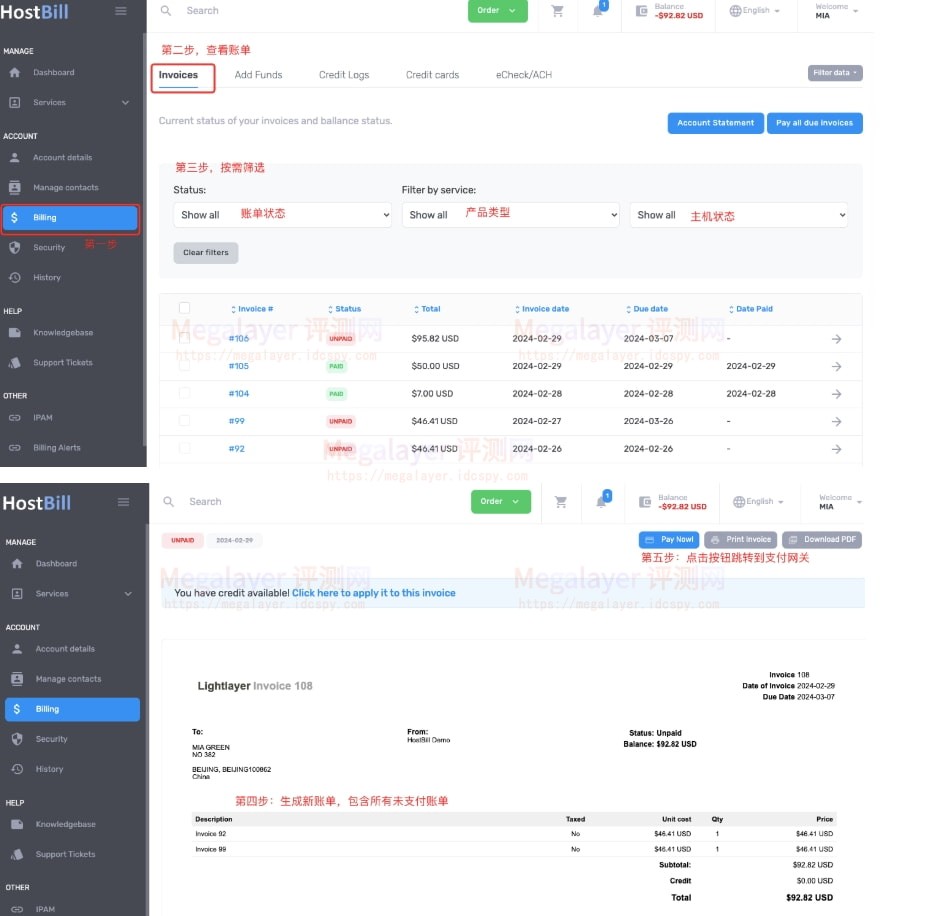Download the invoice as PDF
The image size is (939, 916).
[x=821, y=540]
